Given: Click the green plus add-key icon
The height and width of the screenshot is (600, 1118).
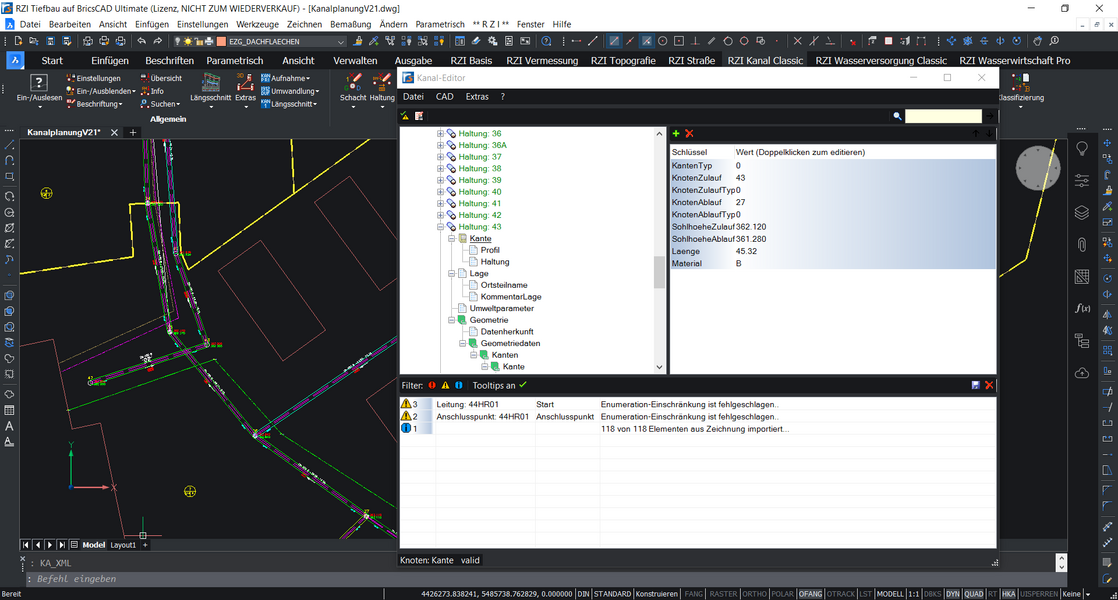Looking at the screenshot, I should coord(676,133).
